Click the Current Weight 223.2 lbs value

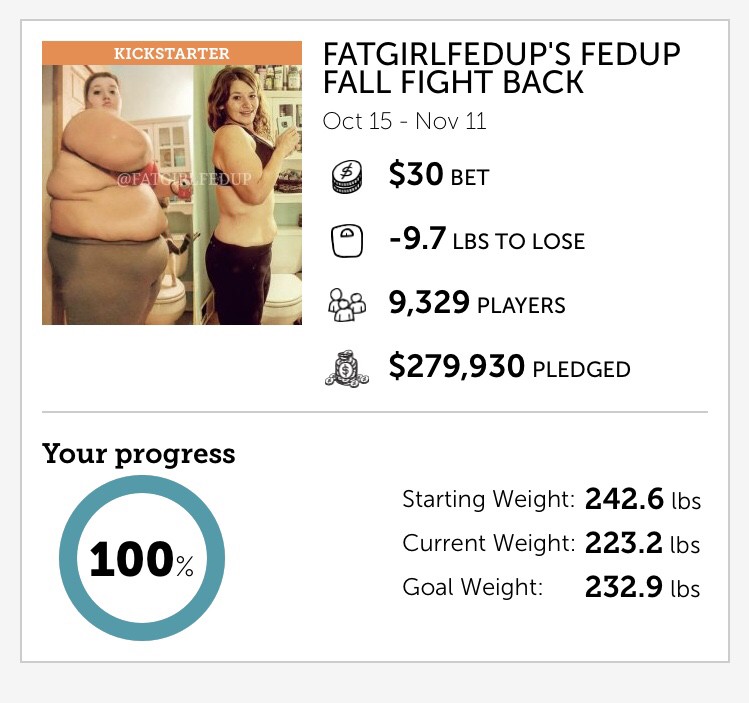pyautogui.click(x=642, y=543)
